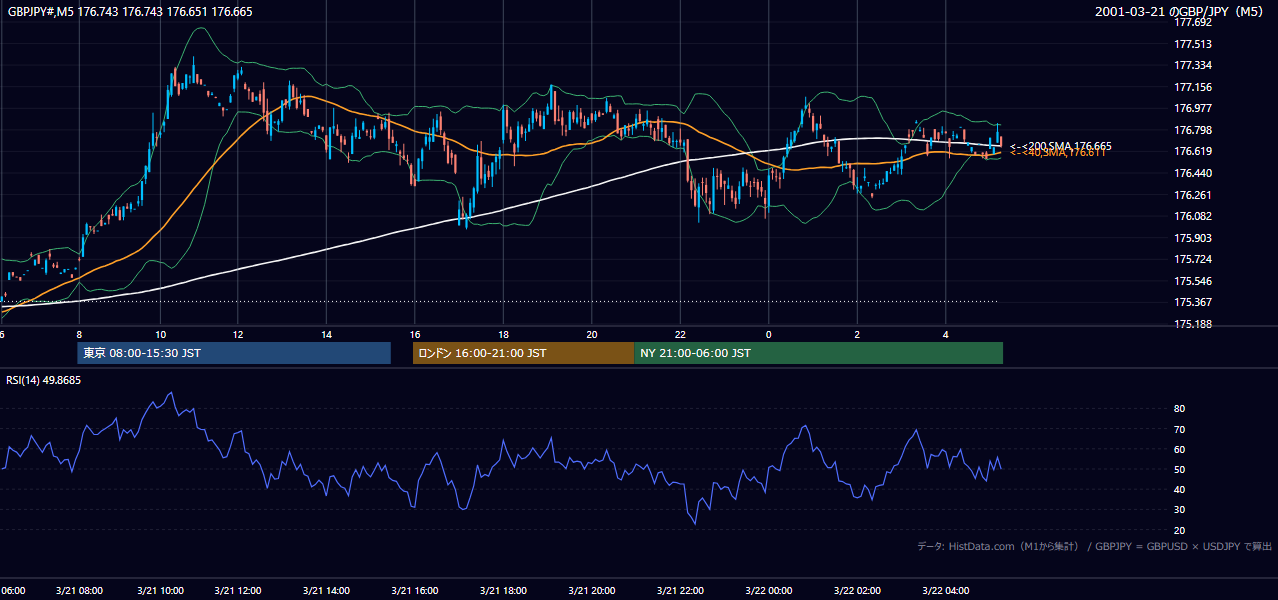Click the 177.692 price axis value
Viewport: 1278px width, 600px height.
tap(1192, 22)
